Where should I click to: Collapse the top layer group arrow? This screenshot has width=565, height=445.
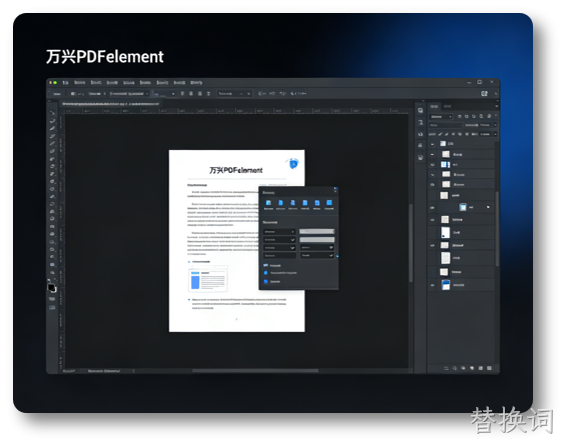coord(432,144)
